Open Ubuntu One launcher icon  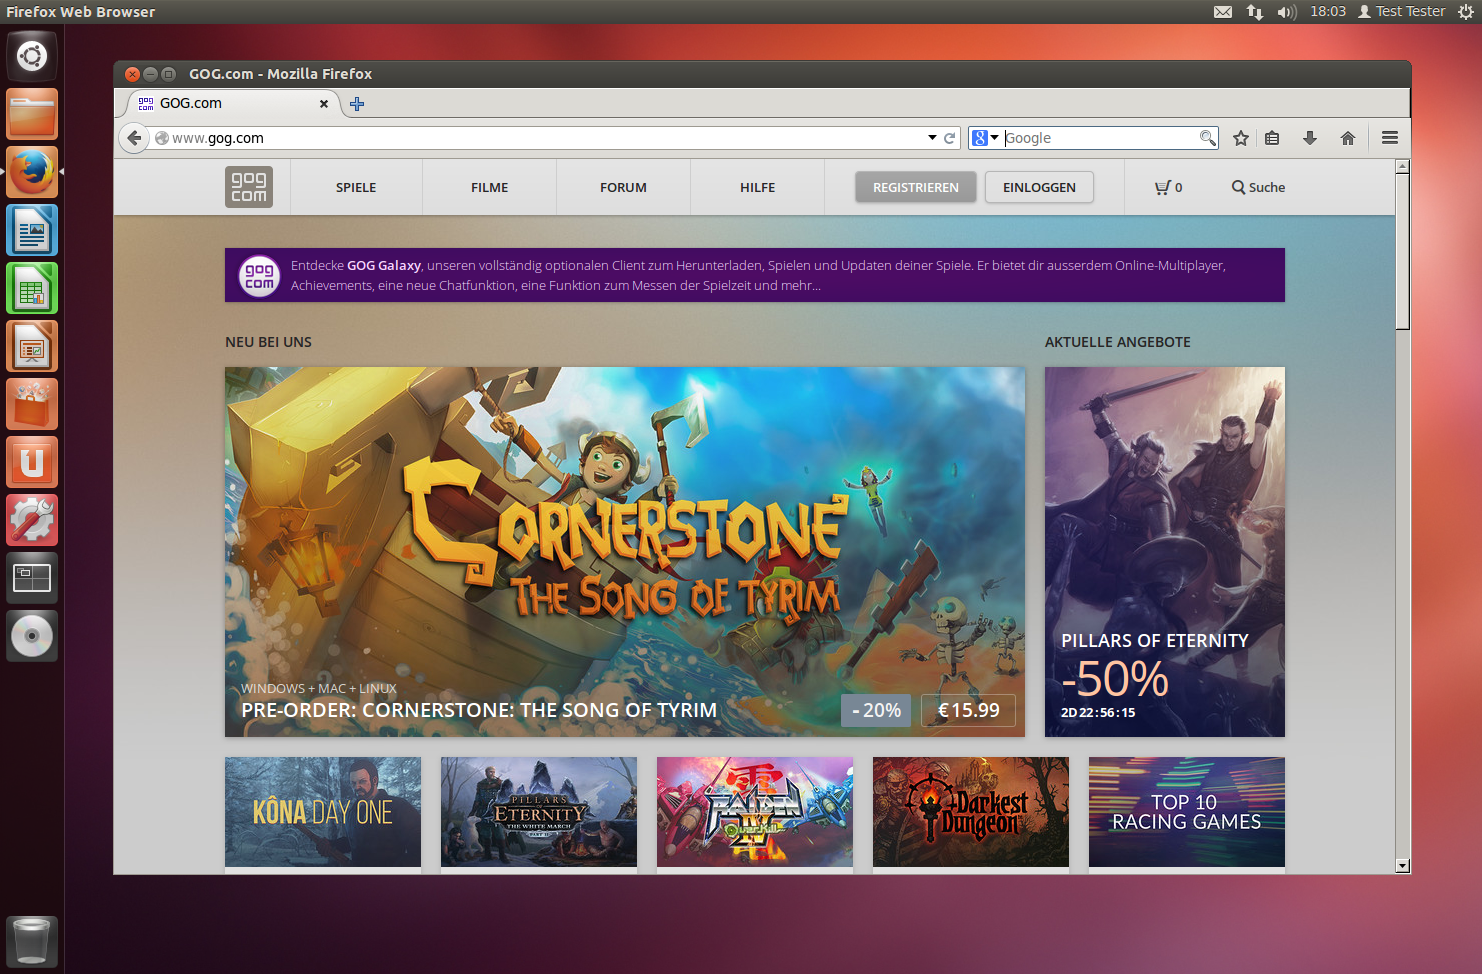[x=32, y=462]
